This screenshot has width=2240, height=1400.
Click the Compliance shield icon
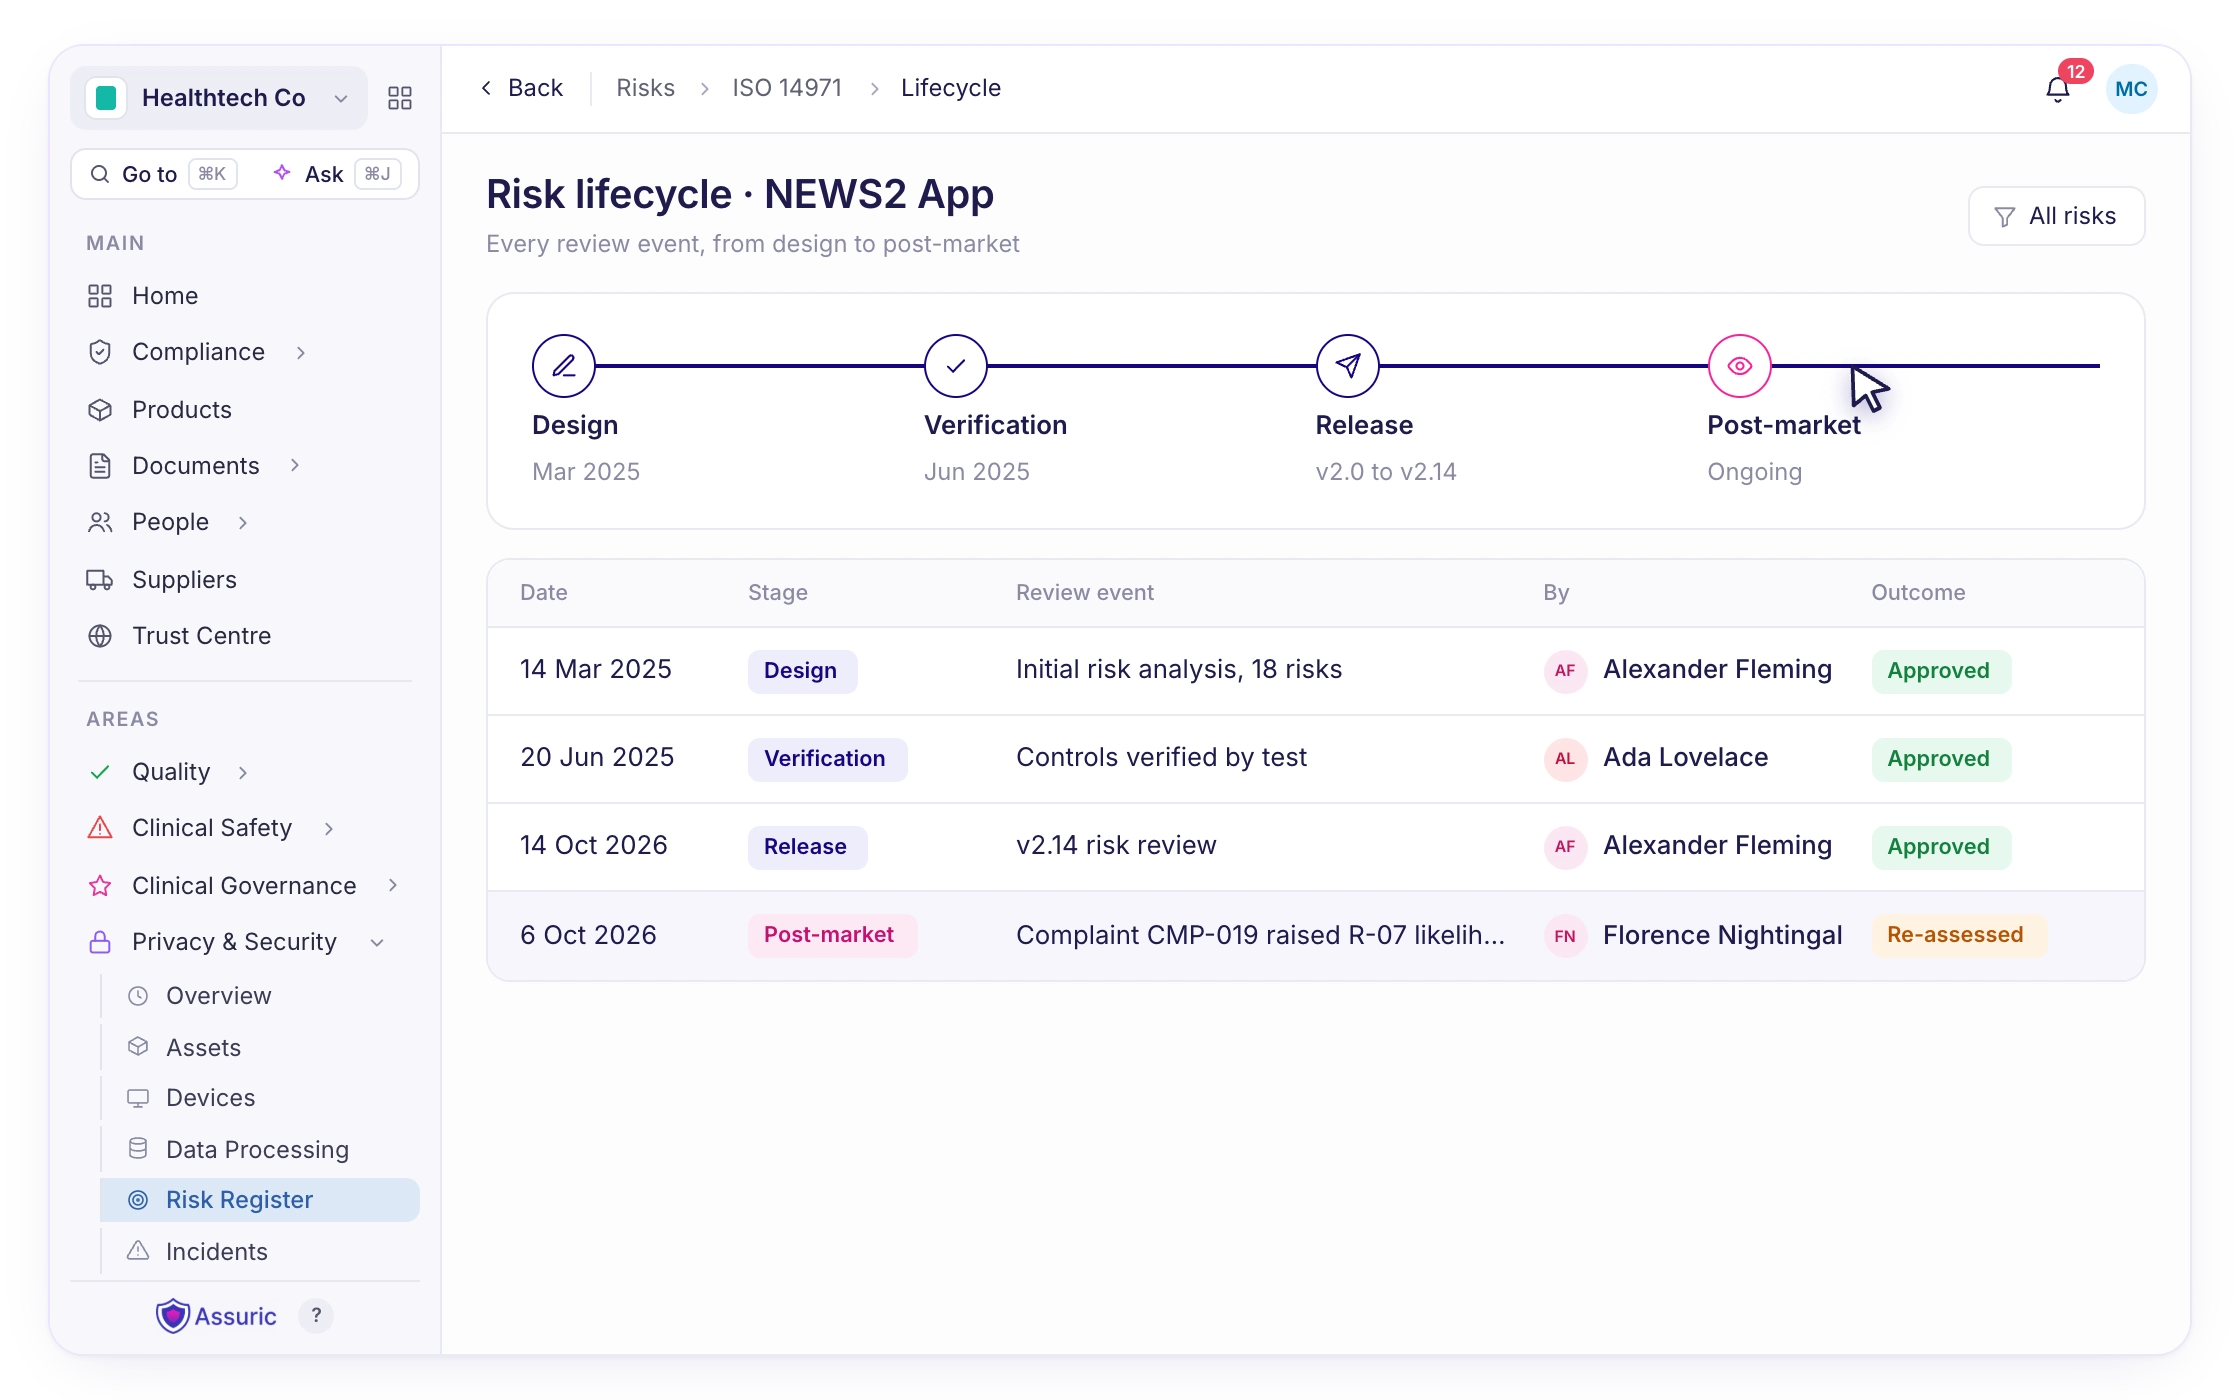(100, 352)
